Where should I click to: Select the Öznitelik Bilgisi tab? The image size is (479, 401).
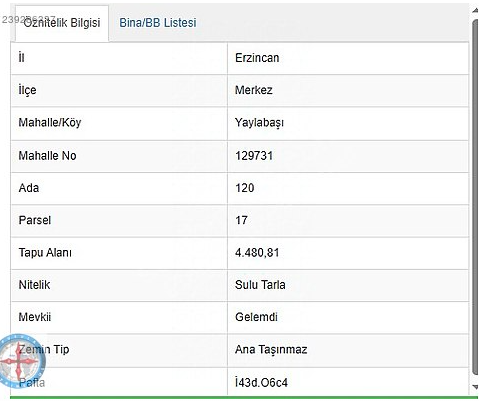[62, 23]
